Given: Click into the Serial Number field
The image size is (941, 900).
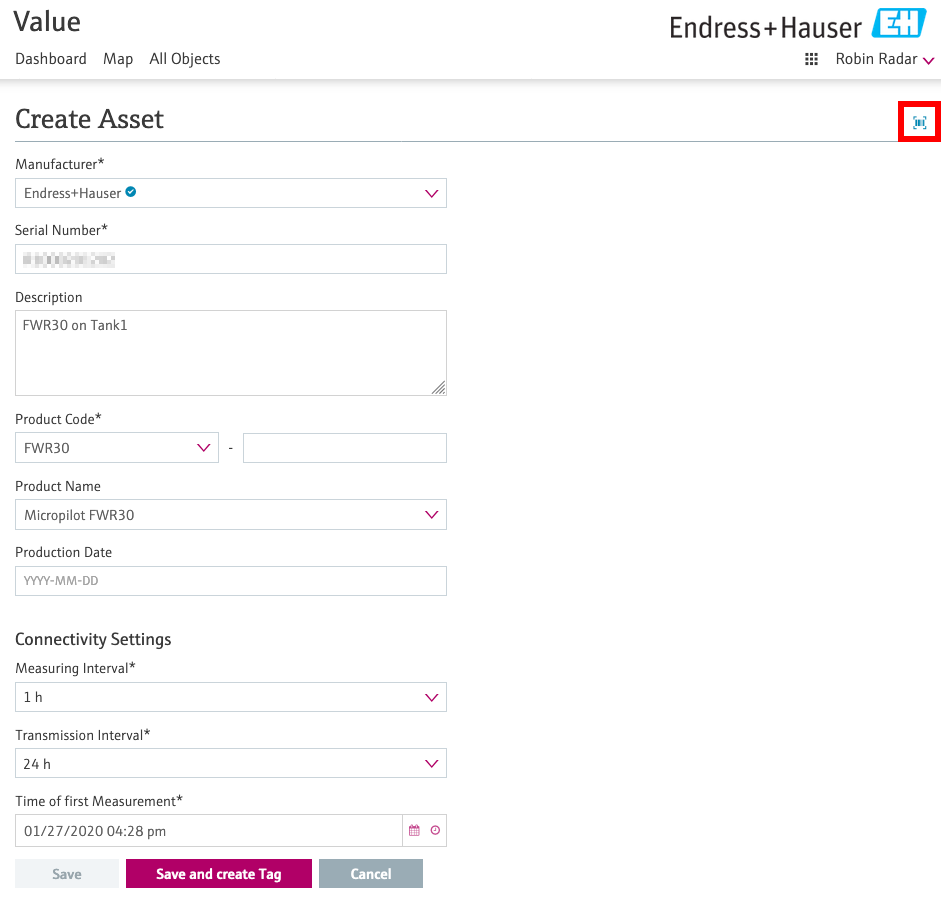Looking at the screenshot, I should (231, 259).
